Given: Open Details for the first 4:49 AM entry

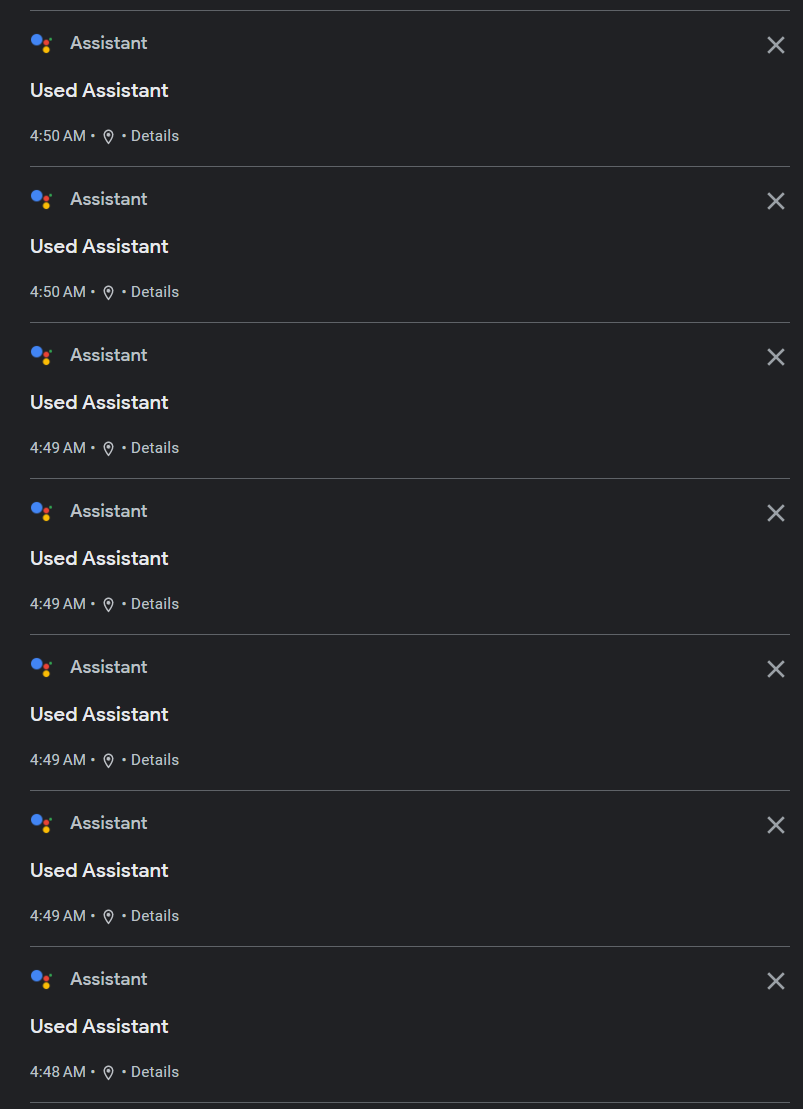Looking at the screenshot, I should 155,448.
